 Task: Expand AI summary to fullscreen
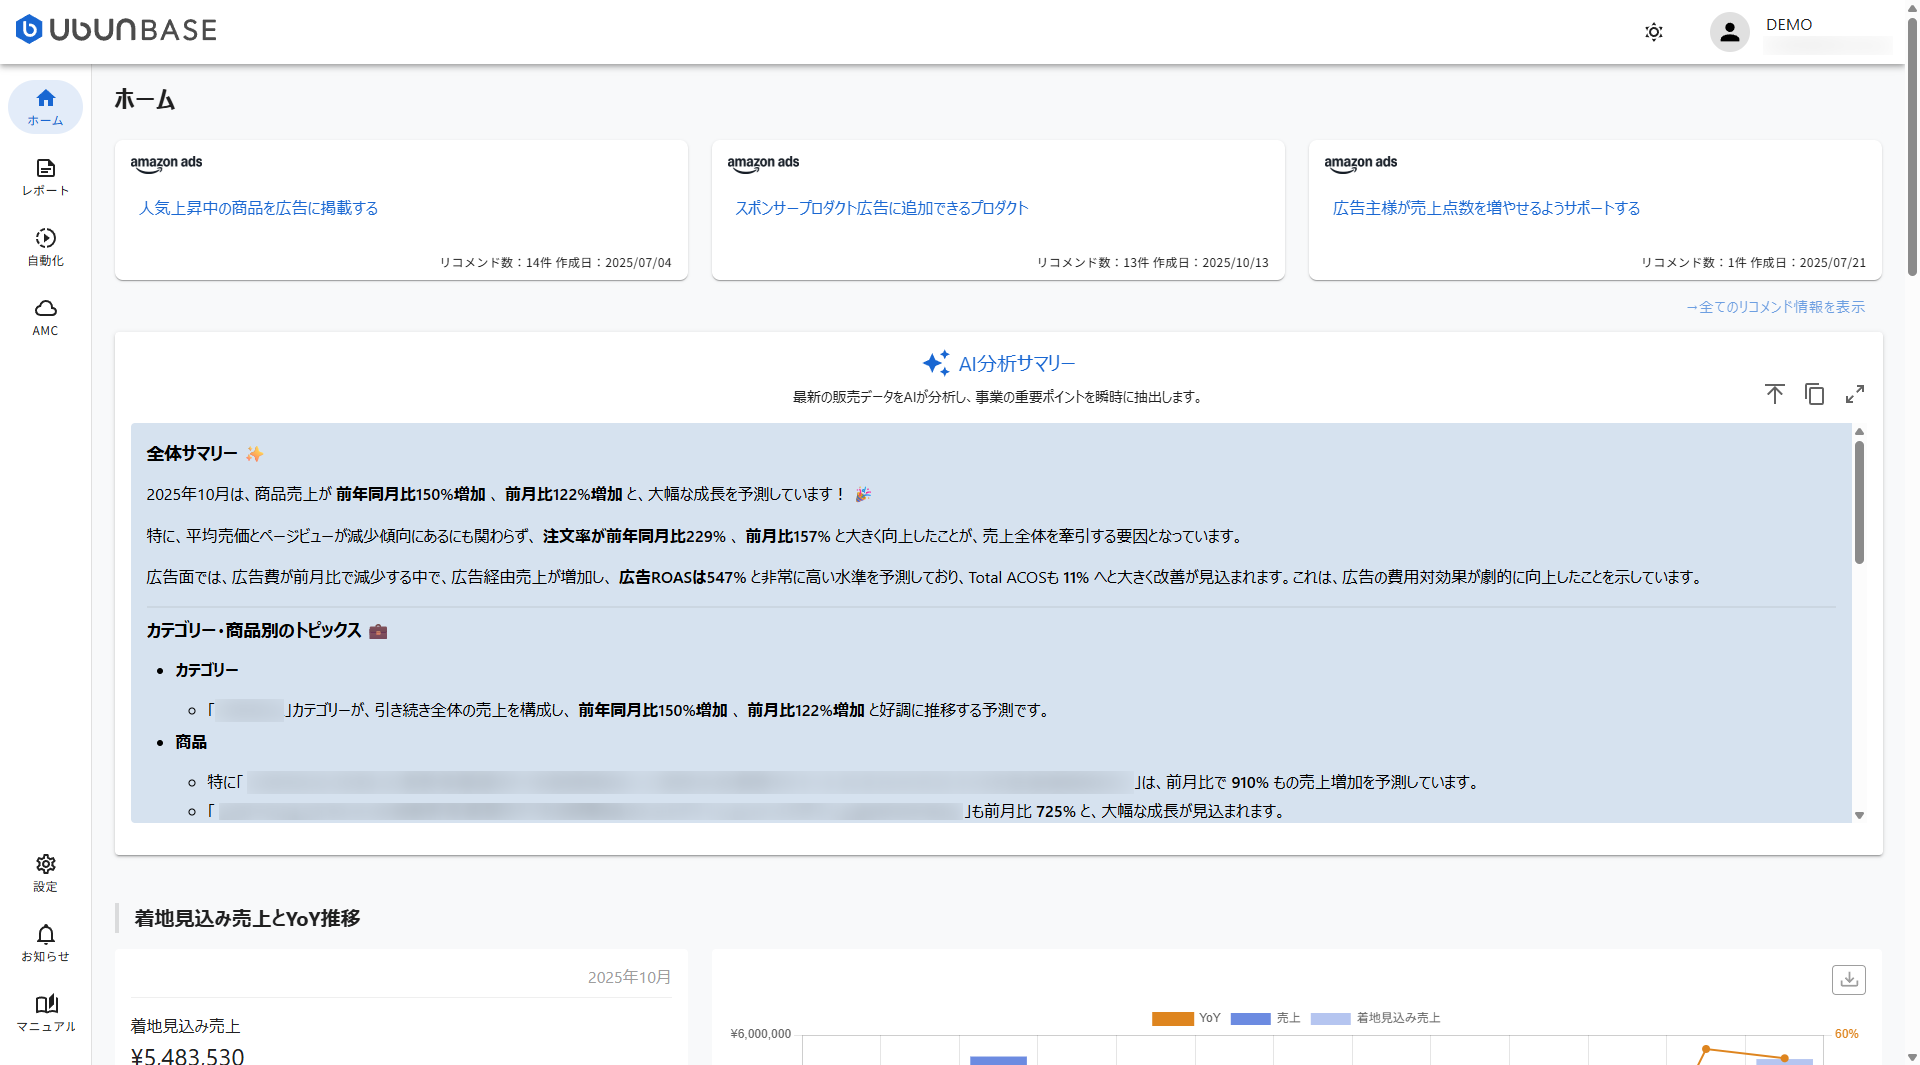coord(1854,394)
